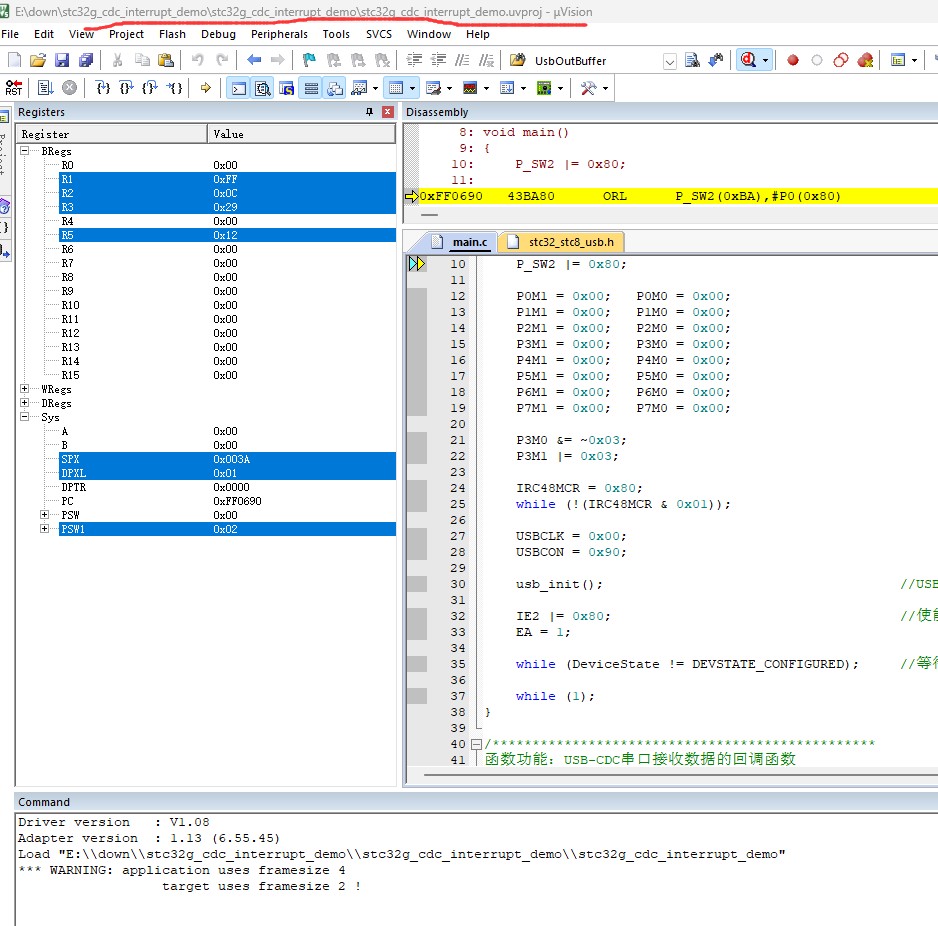Screen dimensions: 938x926
Task: Sort by the Register column header
Action: pyautogui.click(x=112, y=134)
